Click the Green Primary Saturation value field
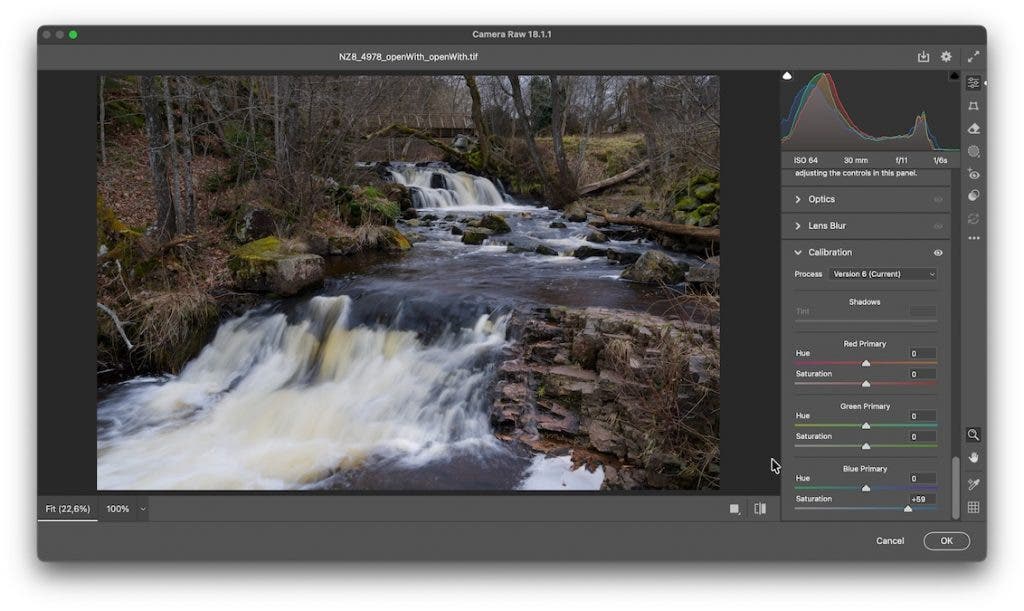Screen dimensions: 1024x611 (x=922, y=437)
